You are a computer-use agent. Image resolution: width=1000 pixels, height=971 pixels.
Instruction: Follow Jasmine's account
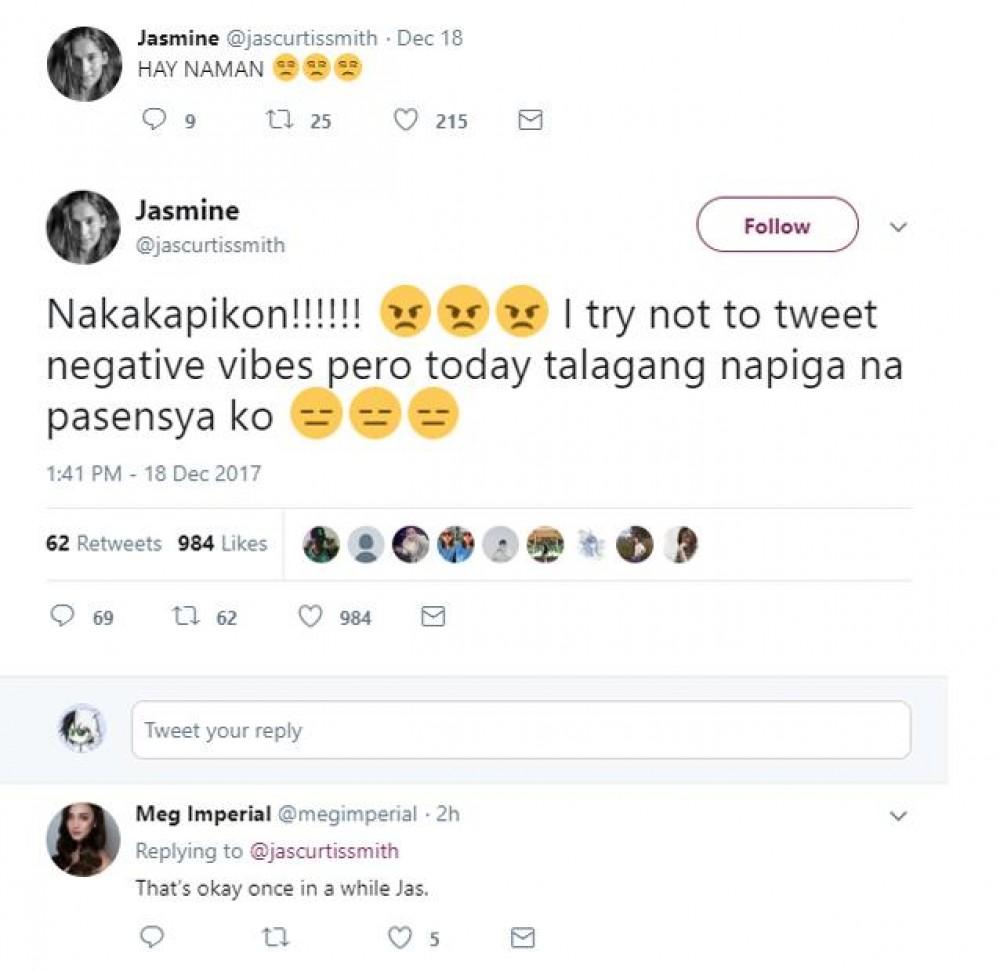(776, 225)
